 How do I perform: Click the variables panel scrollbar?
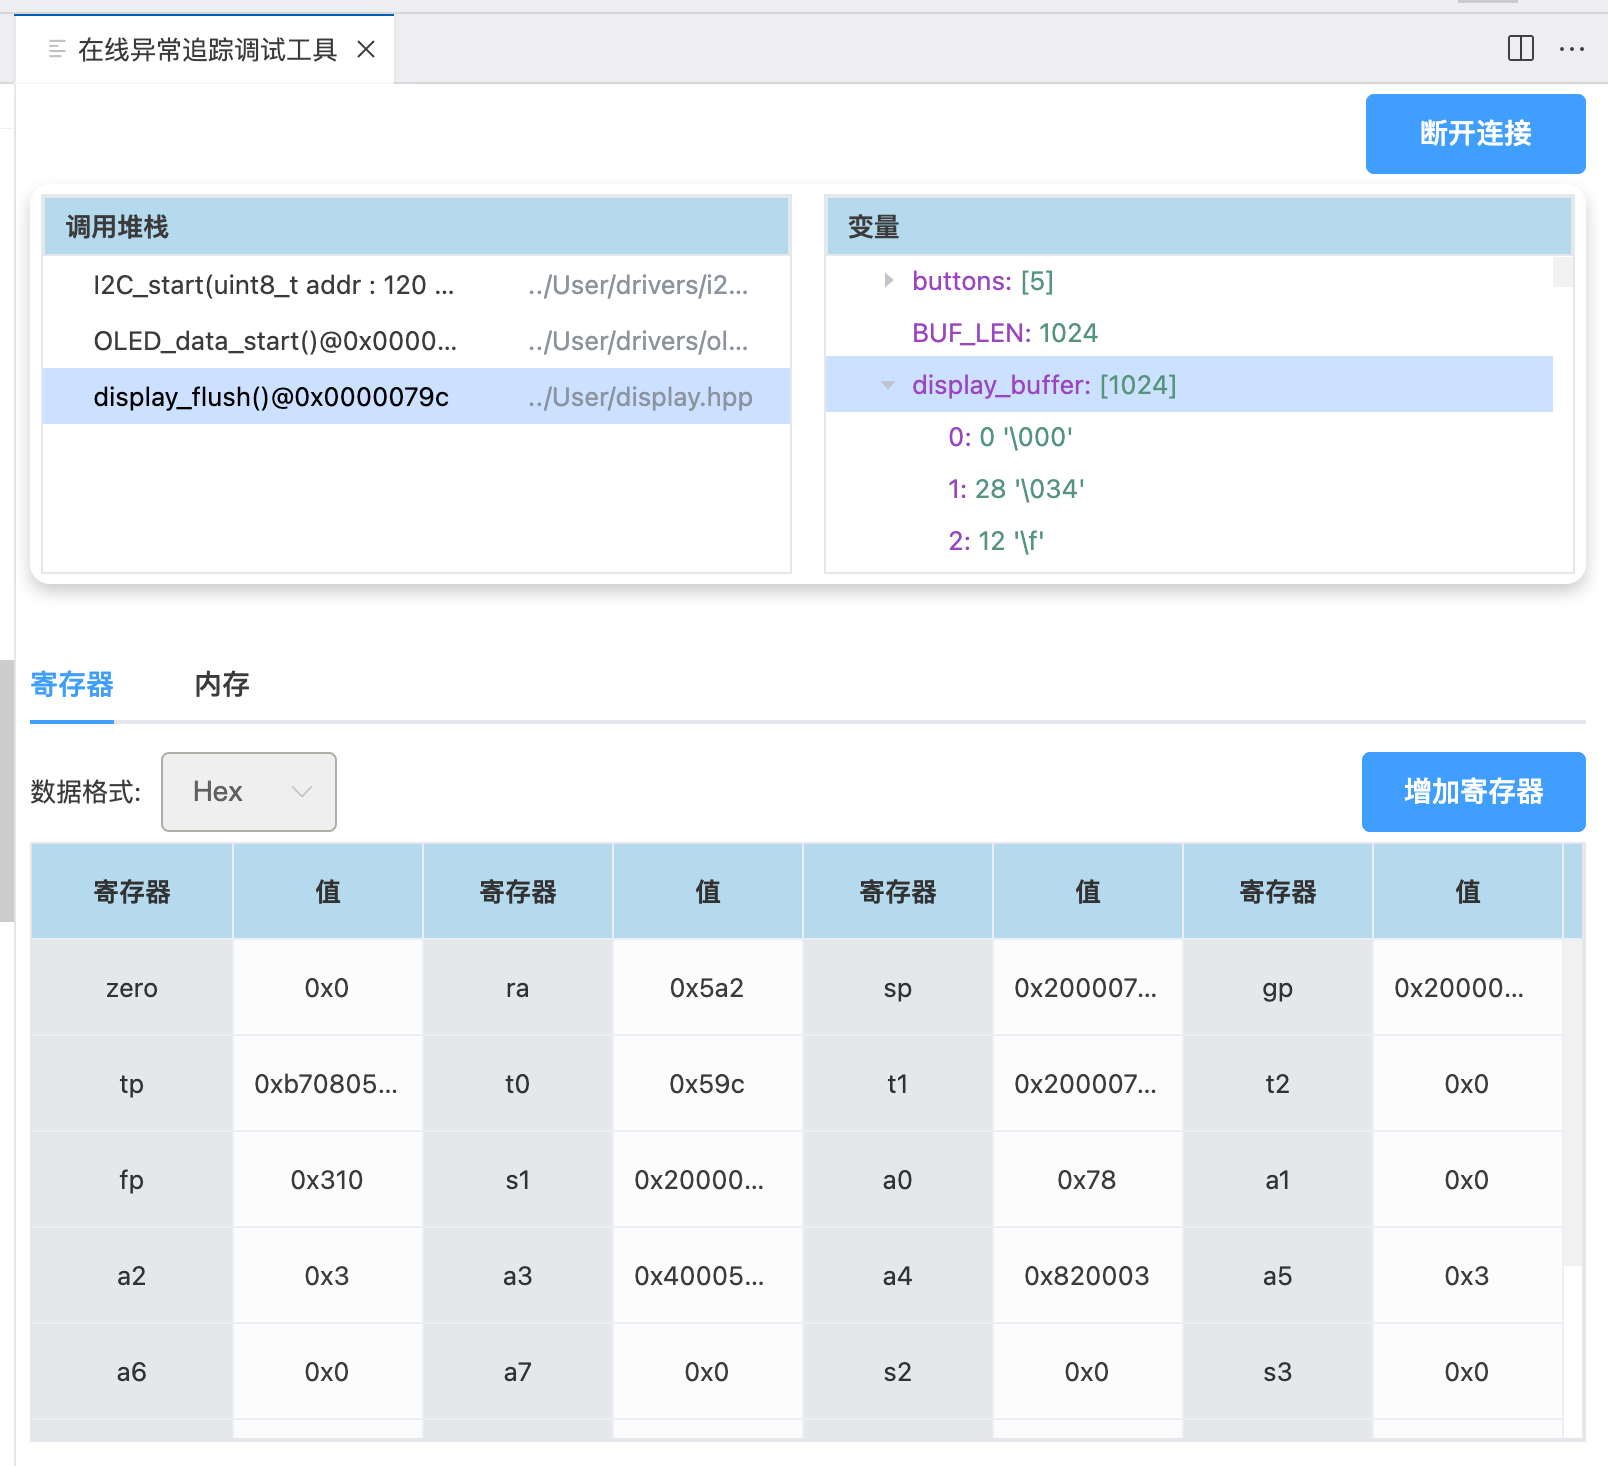tap(1562, 272)
